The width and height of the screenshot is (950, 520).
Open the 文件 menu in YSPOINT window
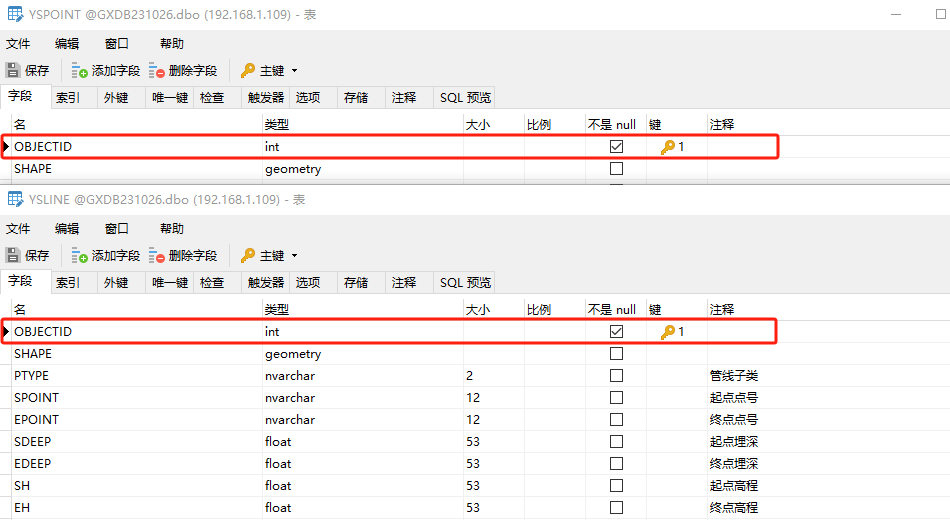(x=19, y=44)
